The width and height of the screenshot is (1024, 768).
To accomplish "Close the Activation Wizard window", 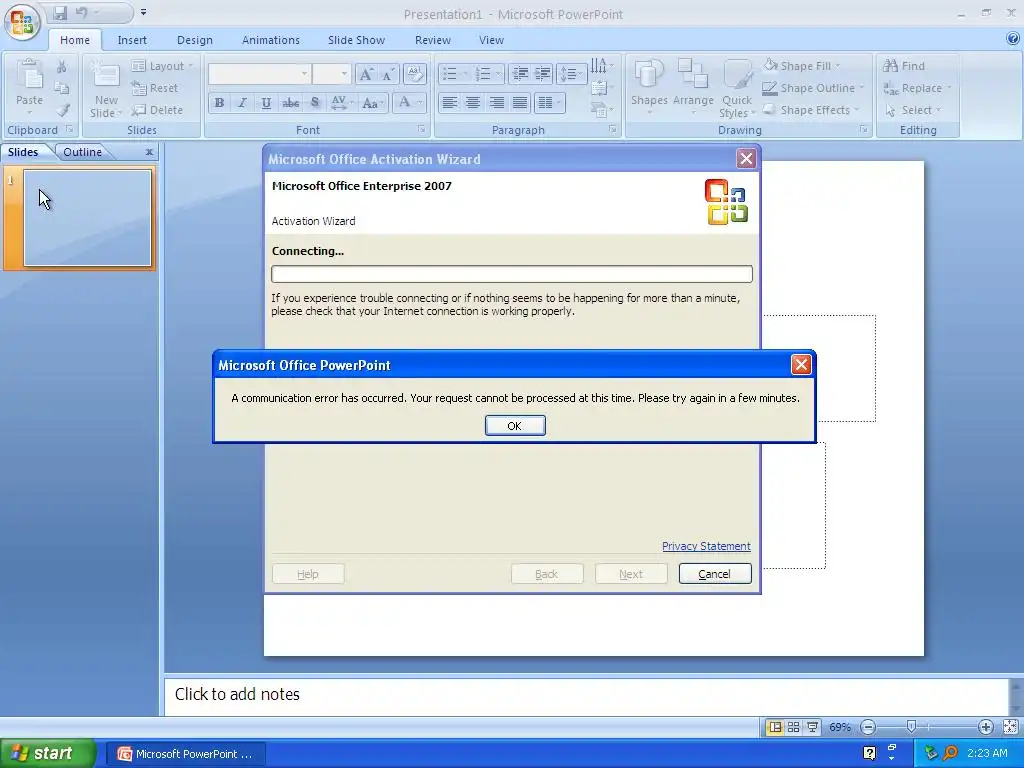I will [746, 159].
